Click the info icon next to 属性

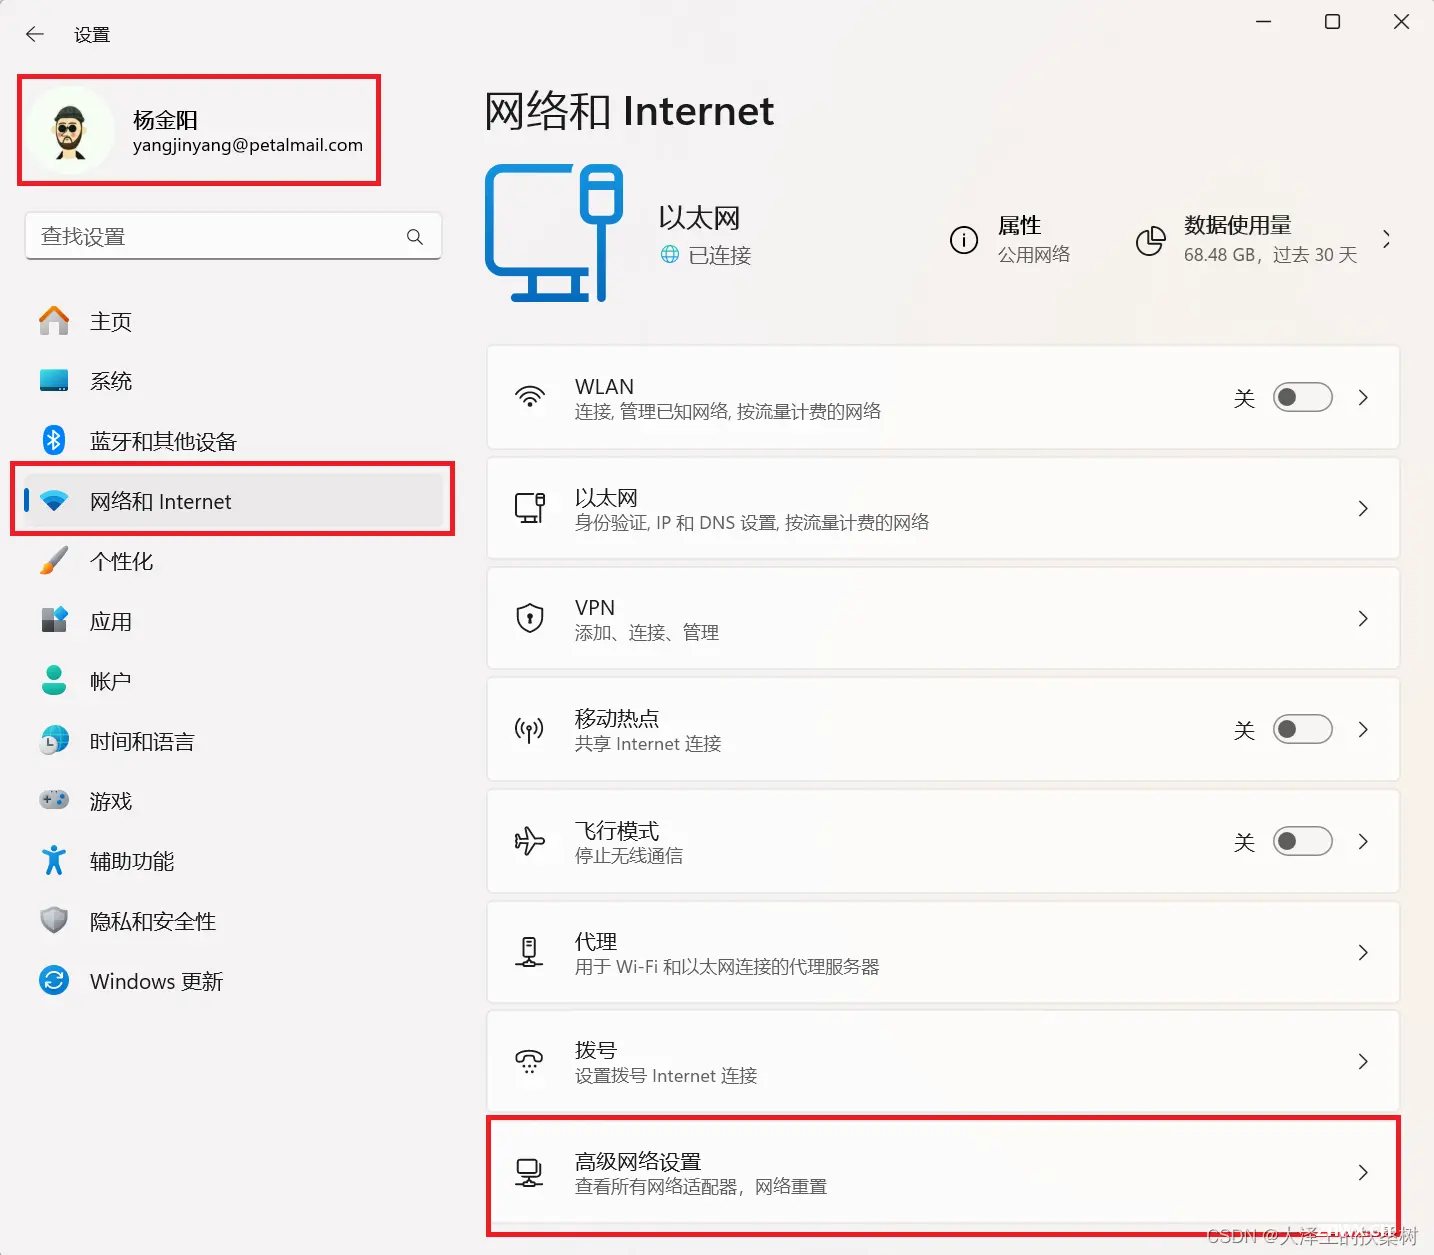pyautogui.click(x=964, y=240)
